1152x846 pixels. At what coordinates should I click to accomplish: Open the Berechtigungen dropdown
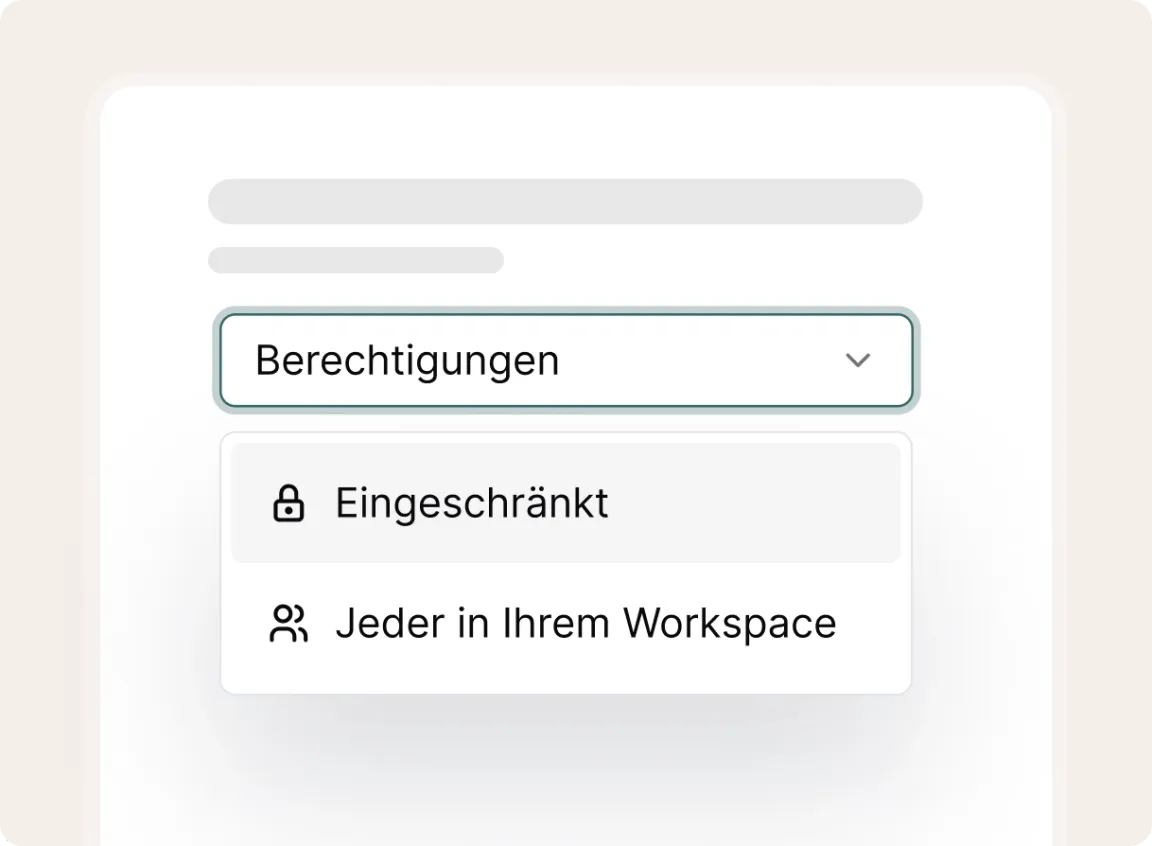566,360
